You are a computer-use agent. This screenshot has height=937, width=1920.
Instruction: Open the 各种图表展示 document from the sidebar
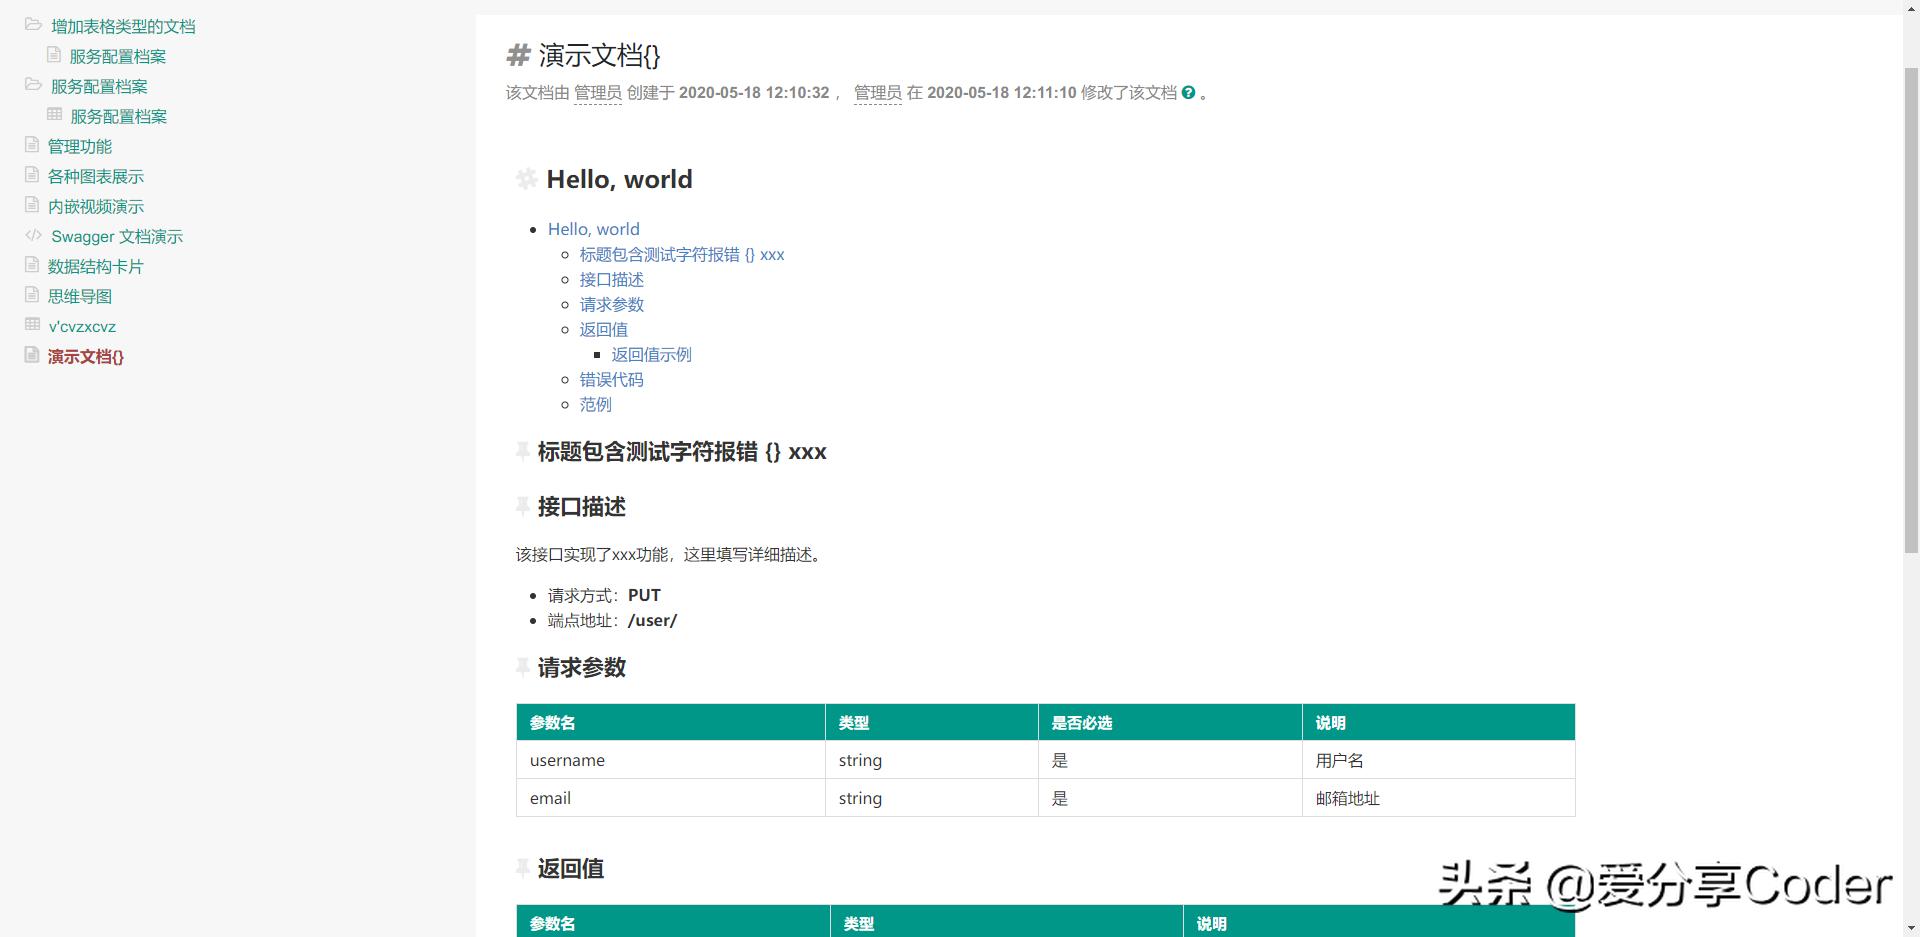pyautogui.click(x=95, y=176)
